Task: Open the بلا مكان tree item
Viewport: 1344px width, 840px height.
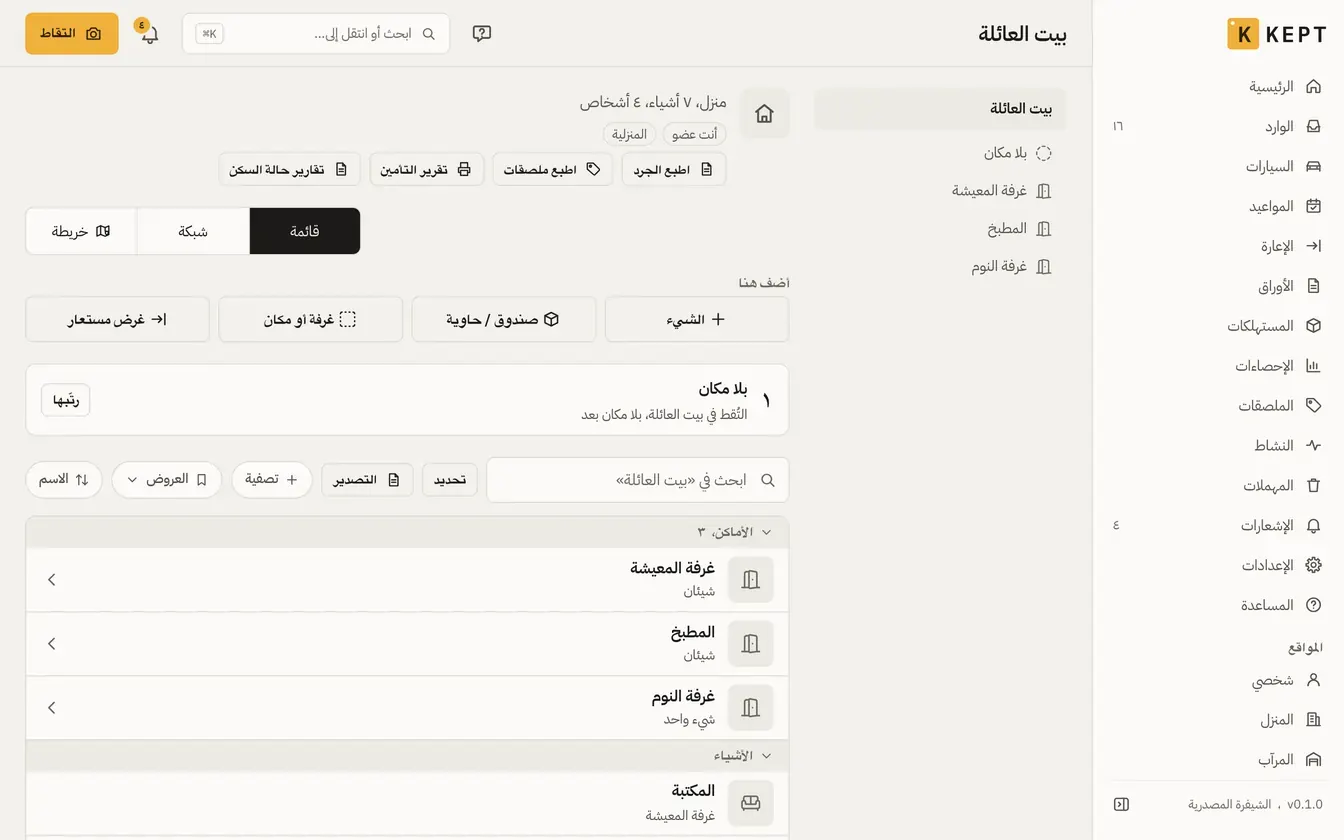Action: (940, 153)
